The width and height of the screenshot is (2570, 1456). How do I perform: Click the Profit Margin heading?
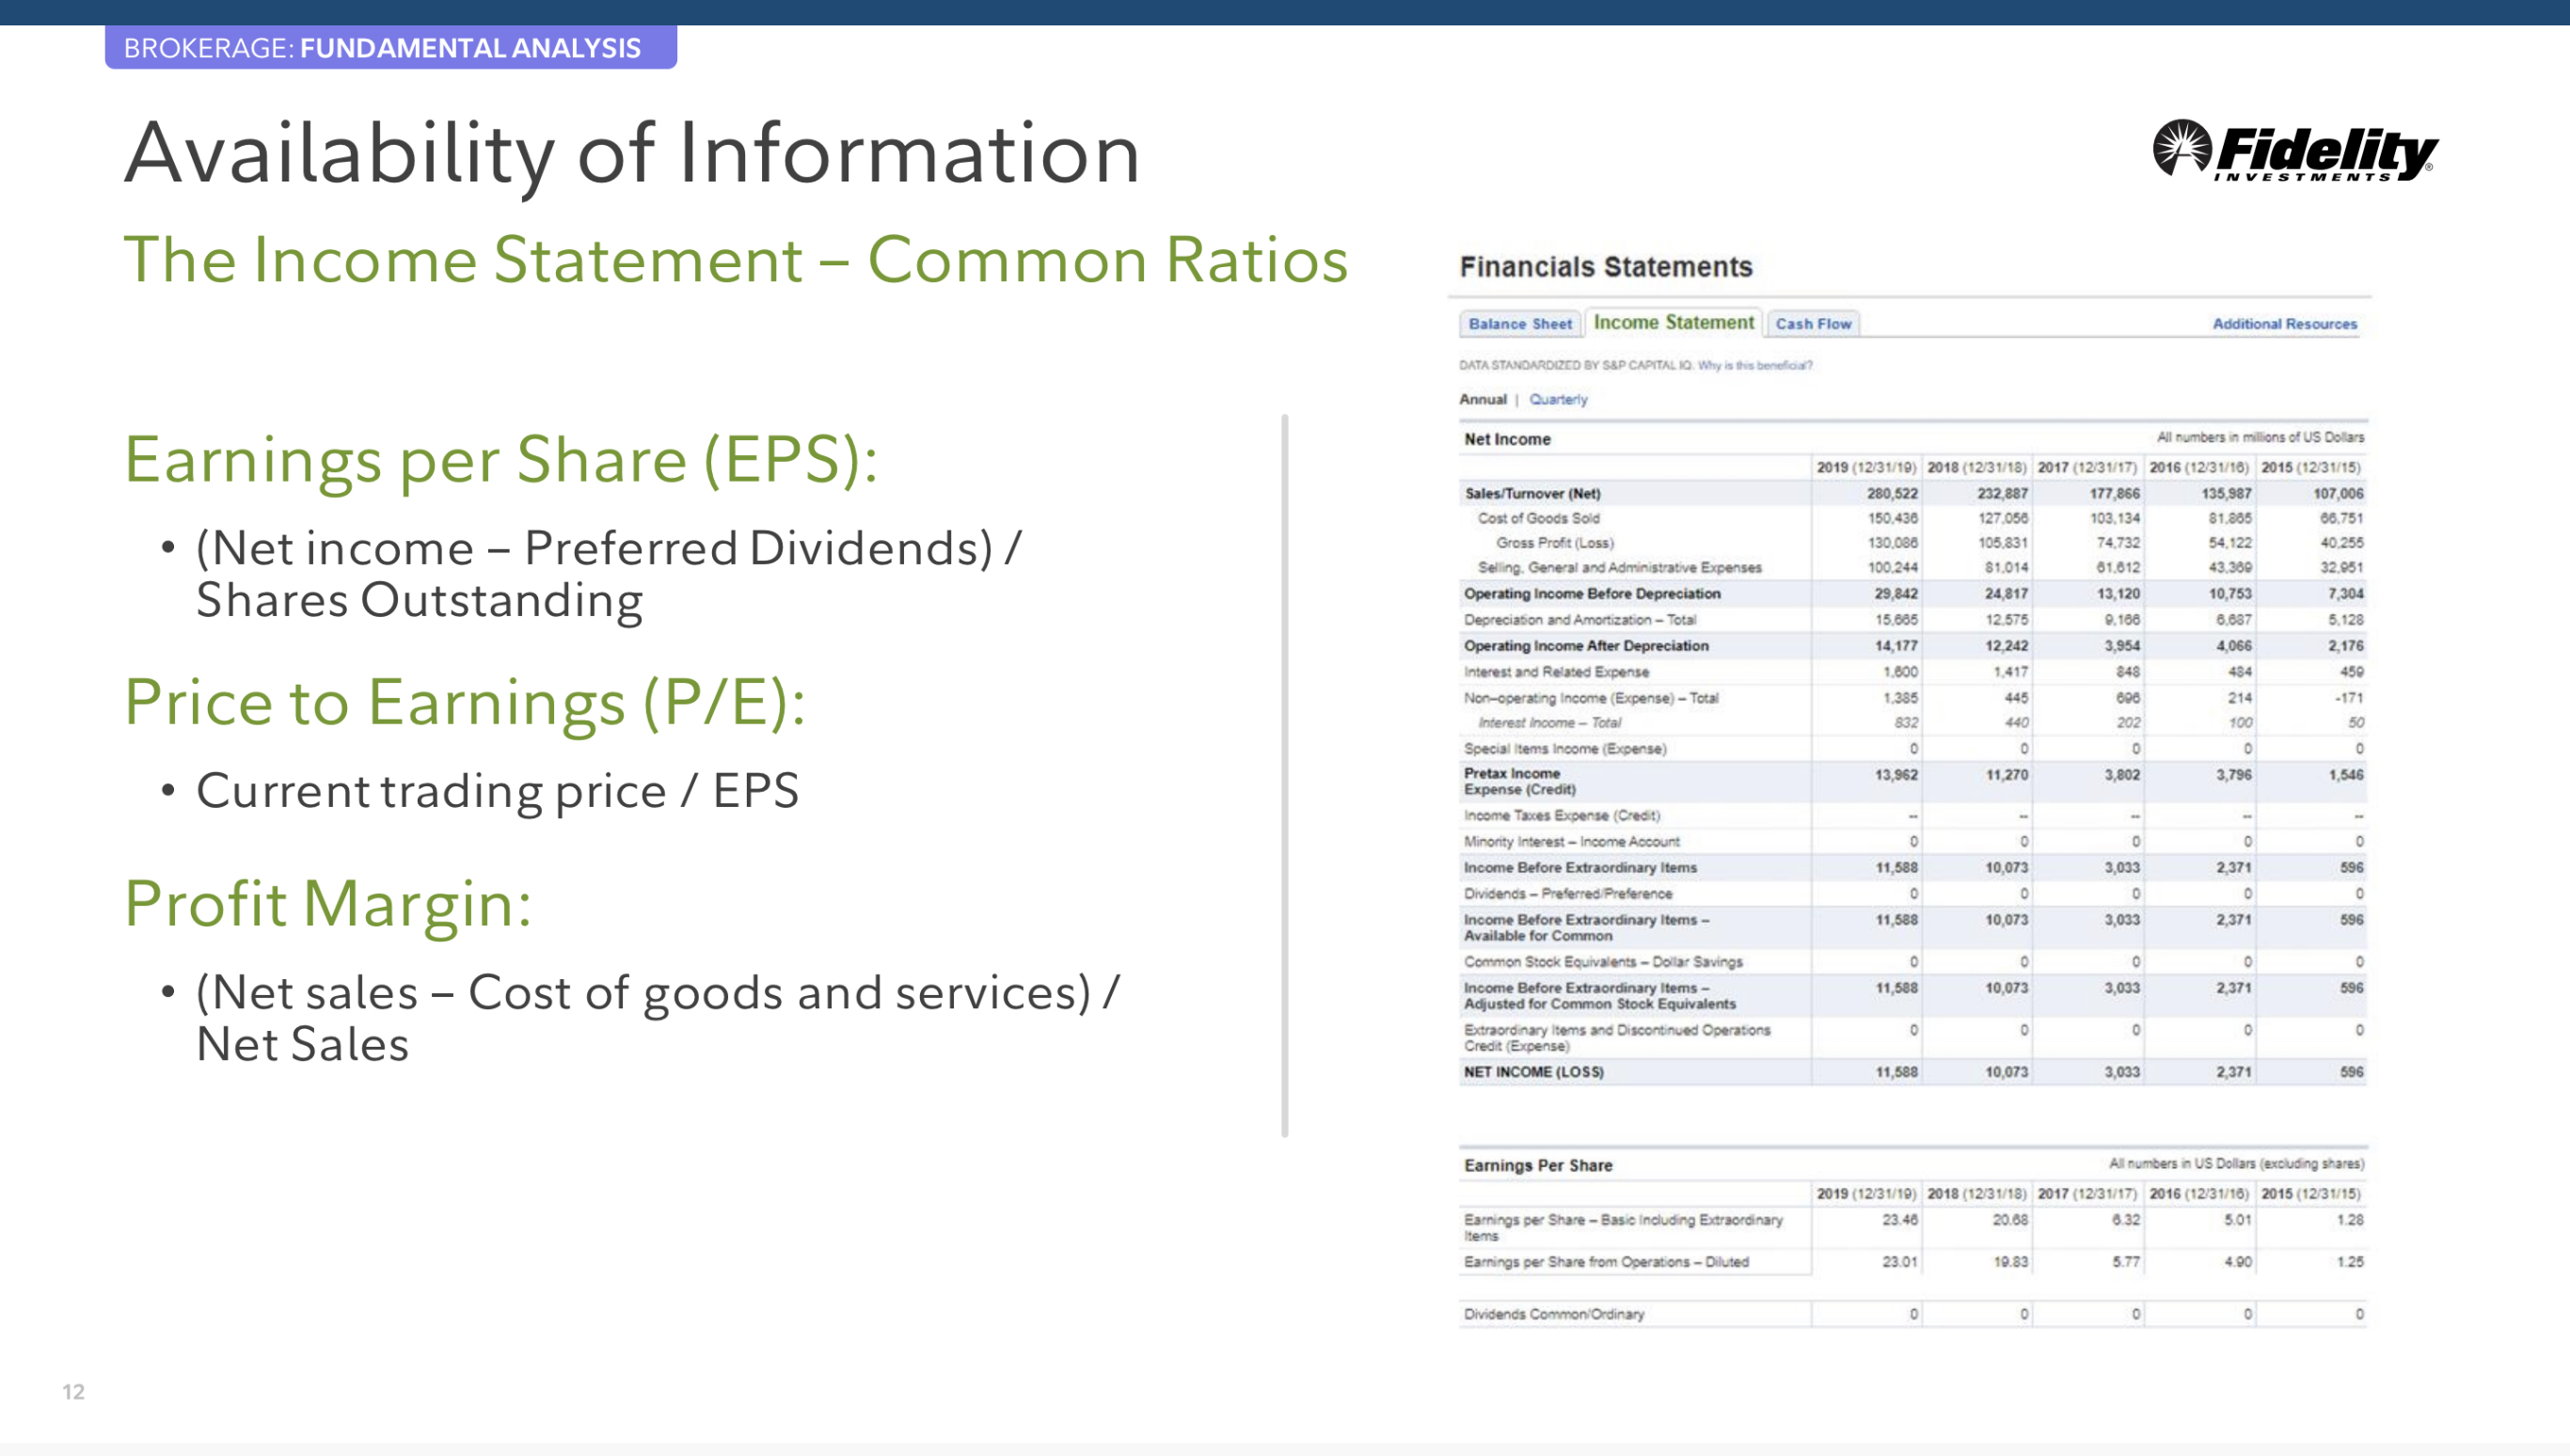tap(327, 903)
